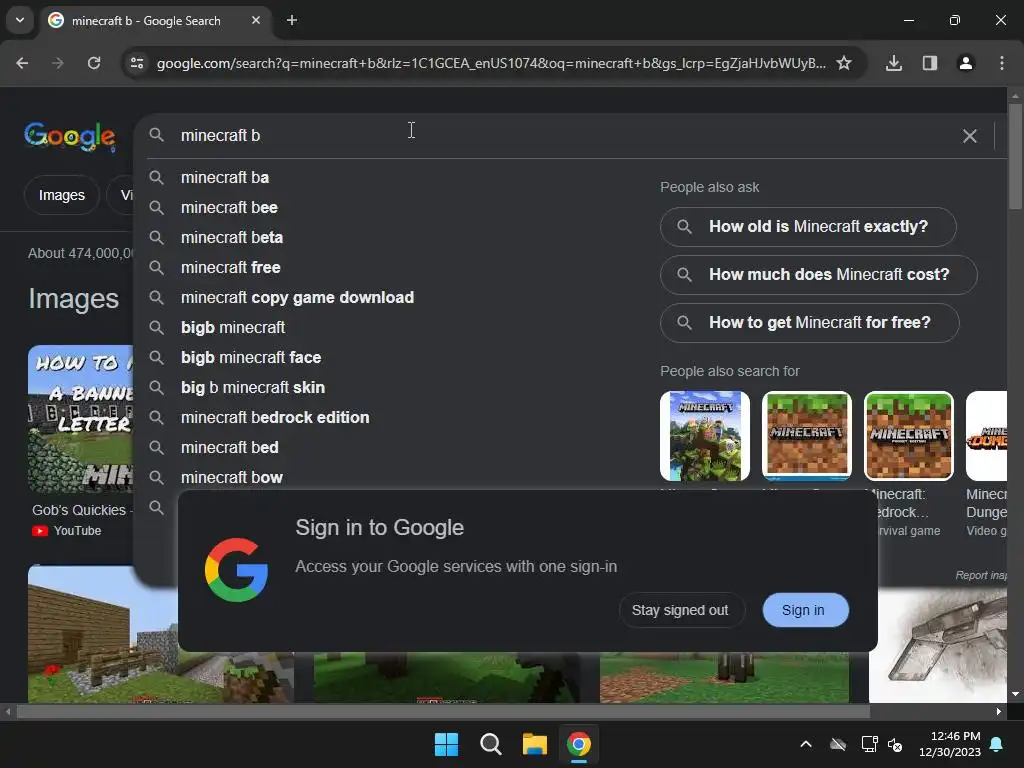Image resolution: width=1024 pixels, height=768 pixels.
Task: Click the Chrome taskbar icon
Action: click(x=579, y=744)
